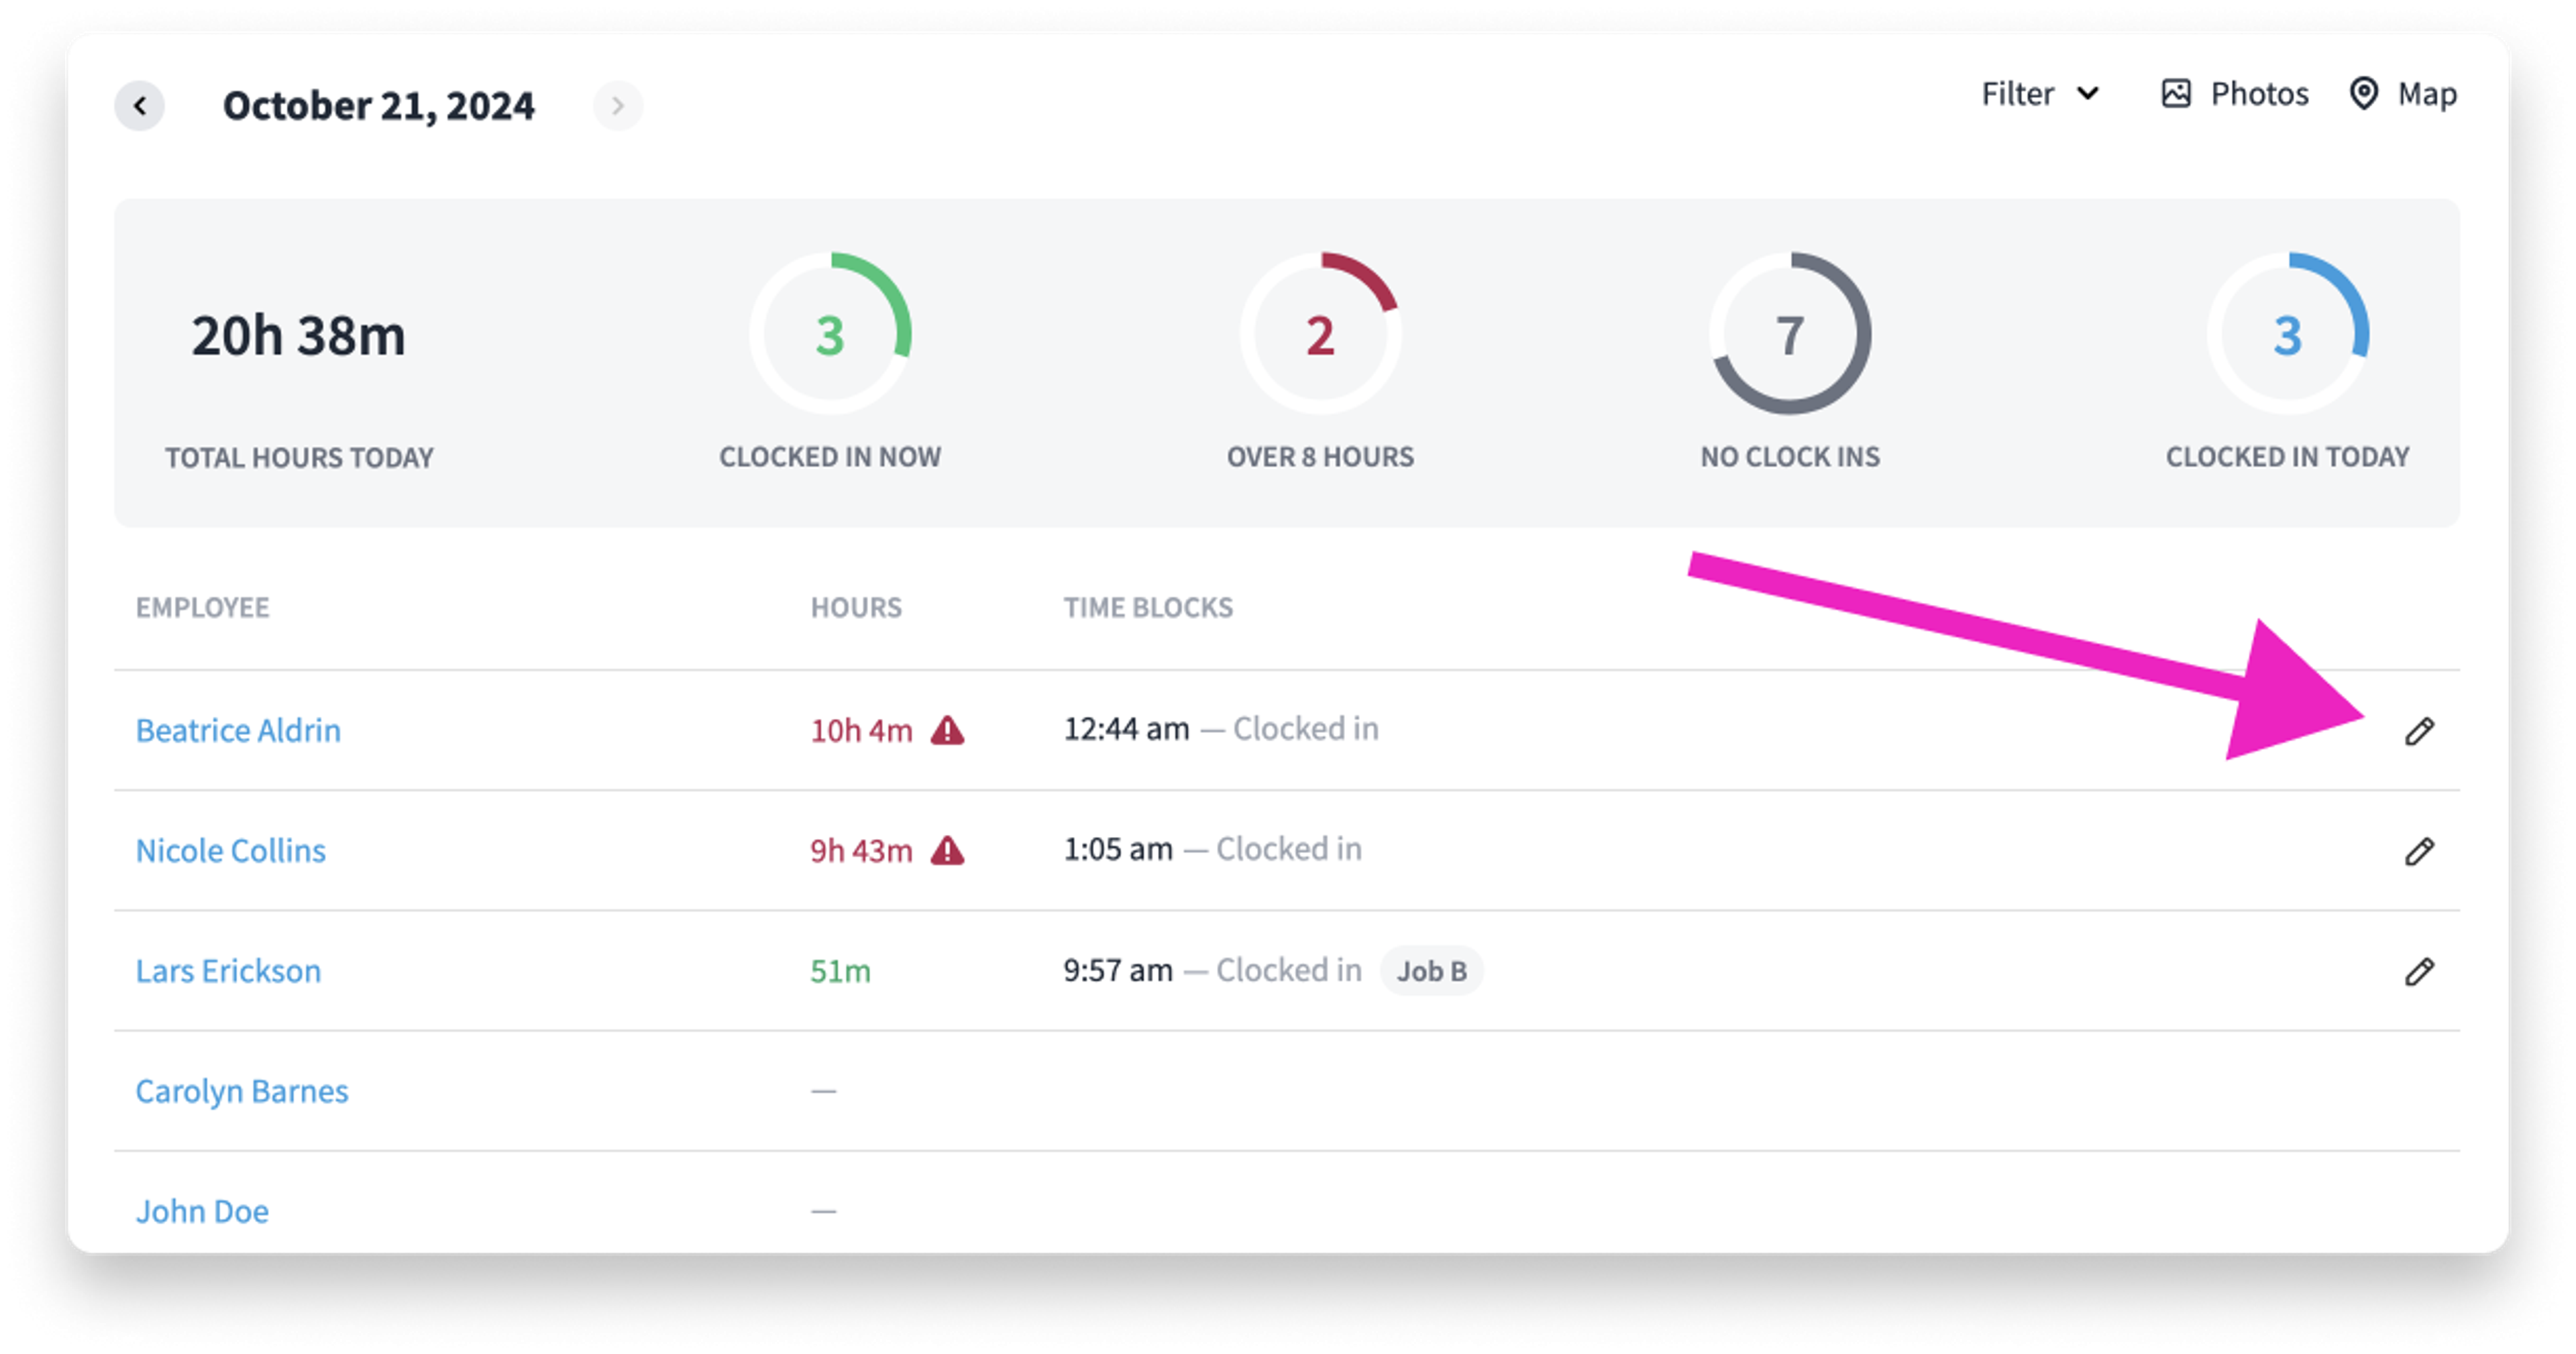Viewport: 2576px width, 1354px height.
Task: Click the Hours column header
Action: (856, 607)
